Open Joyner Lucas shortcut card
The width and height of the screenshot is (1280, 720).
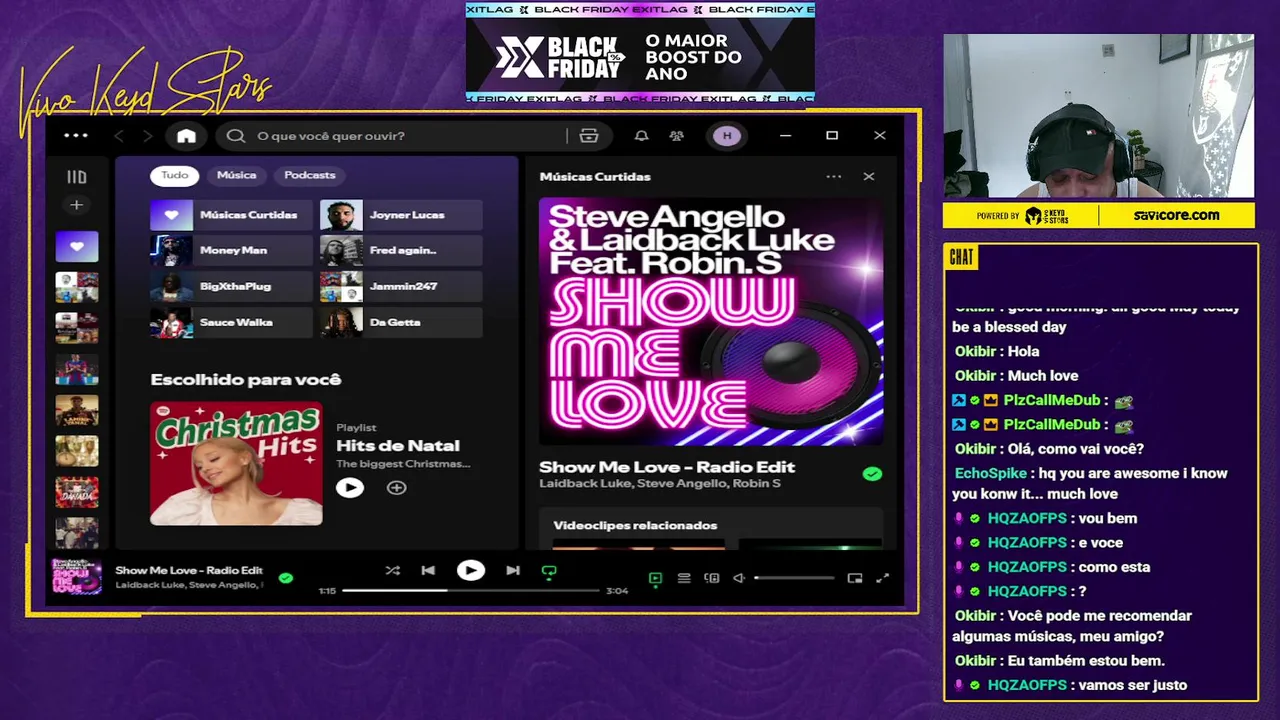click(x=401, y=215)
